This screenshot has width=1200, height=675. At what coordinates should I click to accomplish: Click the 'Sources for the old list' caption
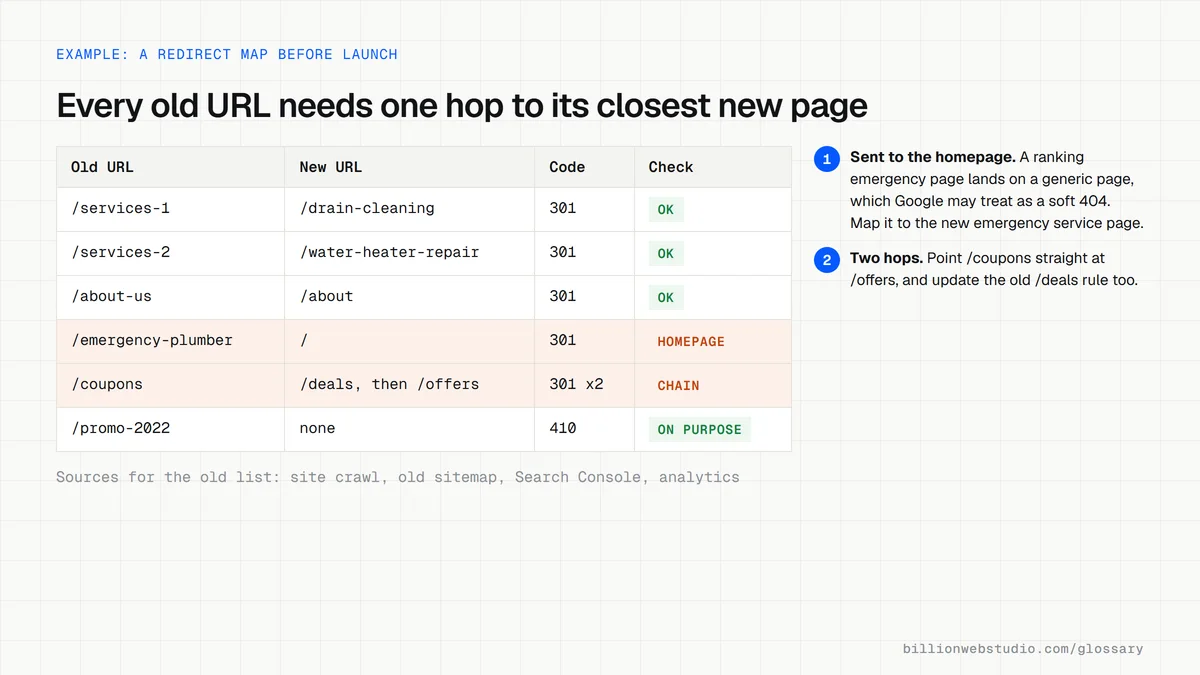click(398, 477)
